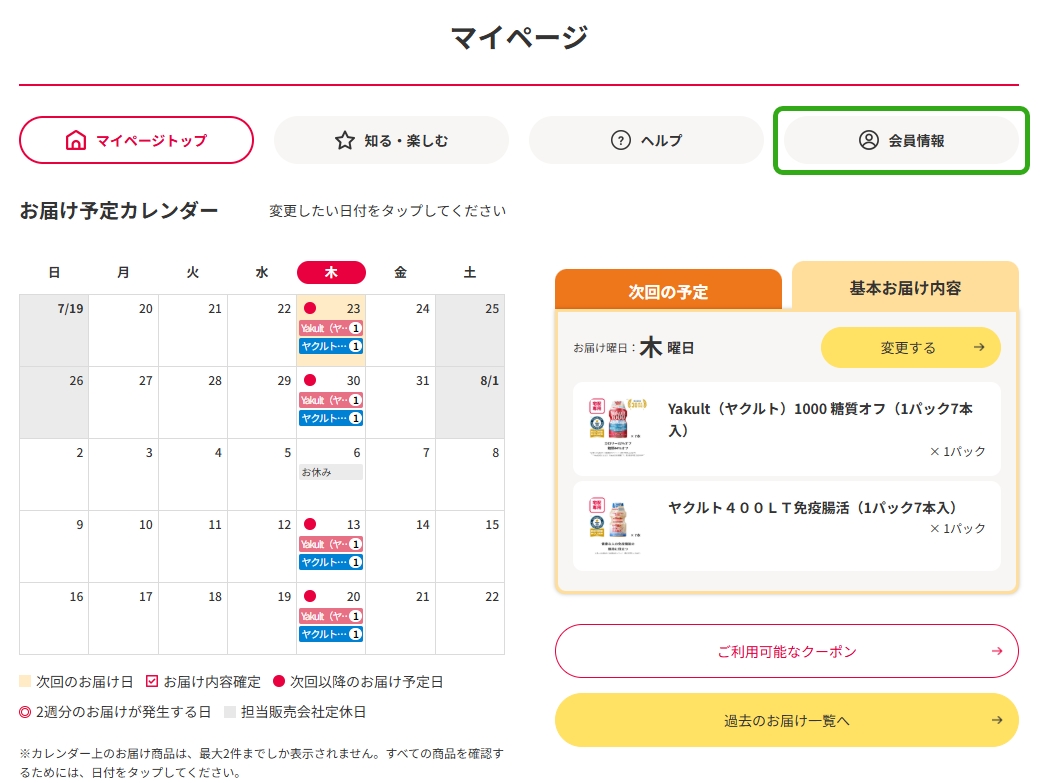Viewport: 1048px width, 783px height.
Task: Click the pink Yakult tag on August 13
Action: pos(331,544)
